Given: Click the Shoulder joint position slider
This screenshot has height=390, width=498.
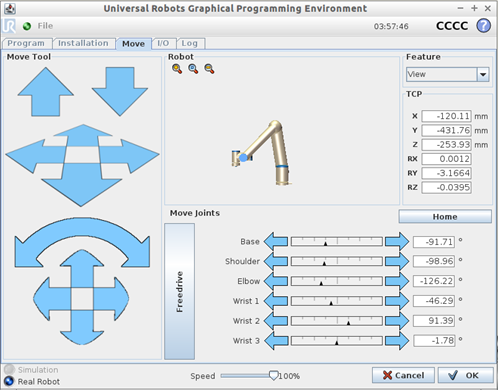Looking at the screenshot, I should pyautogui.click(x=336, y=261).
